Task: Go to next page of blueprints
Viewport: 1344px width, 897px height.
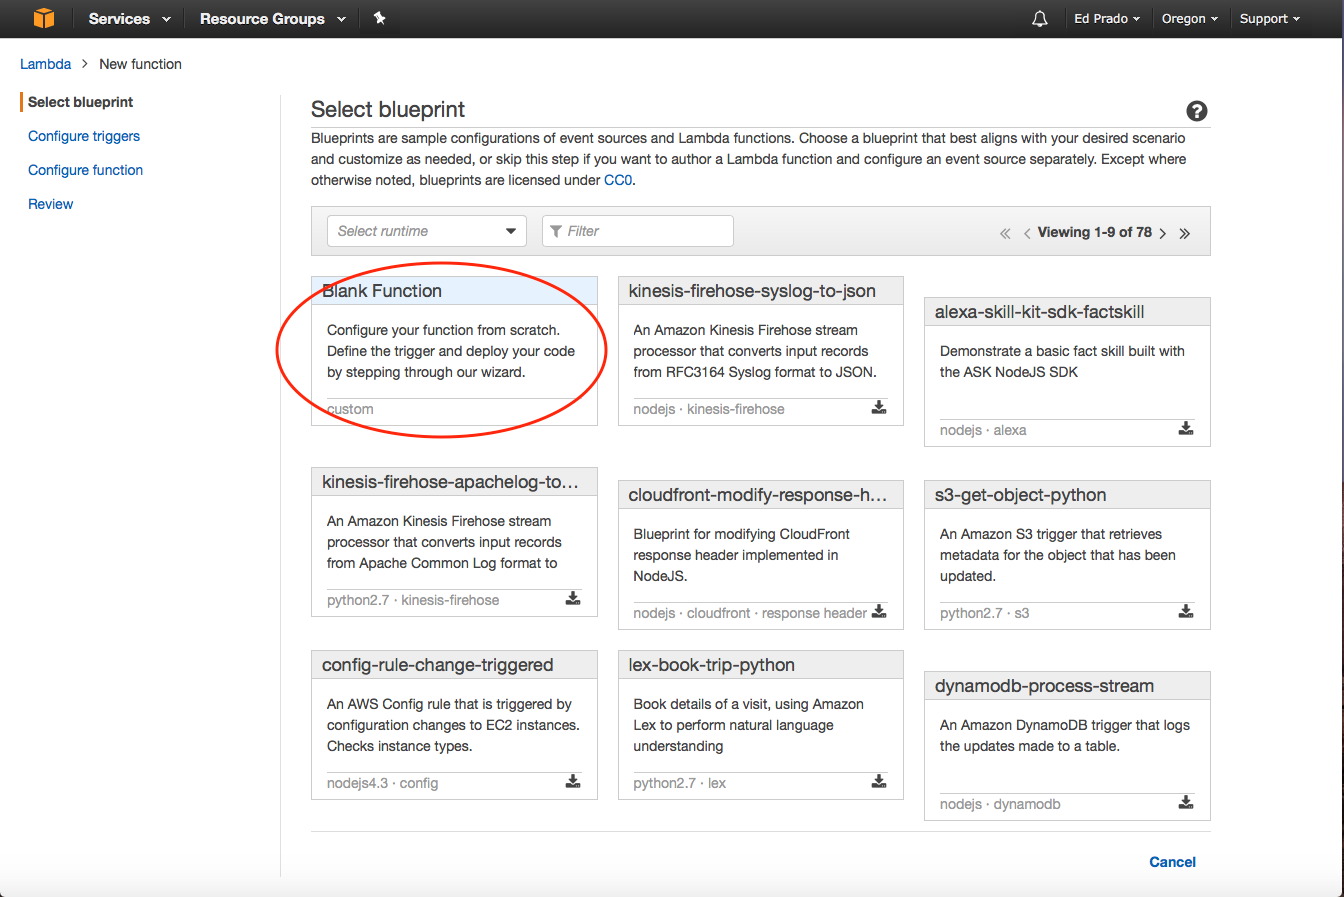Action: pyautogui.click(x=1163, y=233)
